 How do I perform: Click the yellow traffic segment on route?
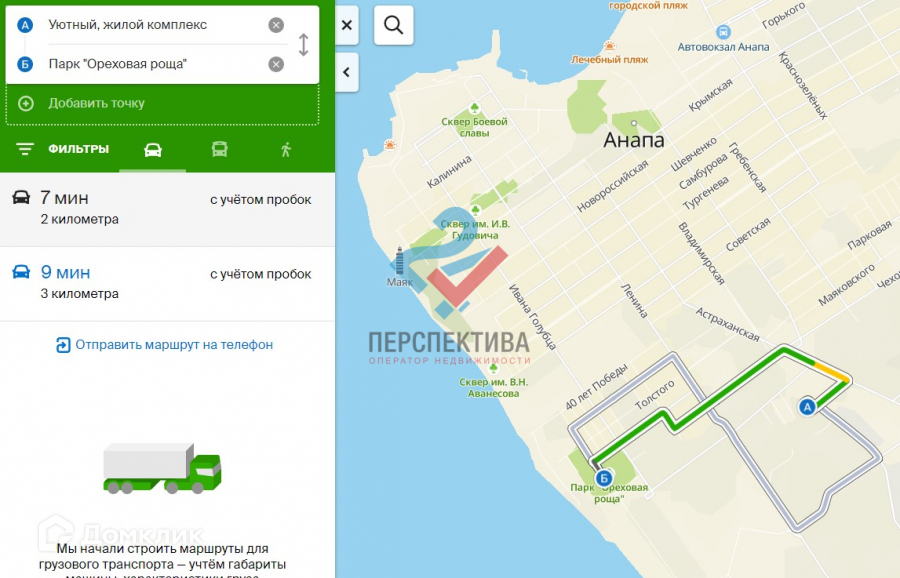point(832,372)
